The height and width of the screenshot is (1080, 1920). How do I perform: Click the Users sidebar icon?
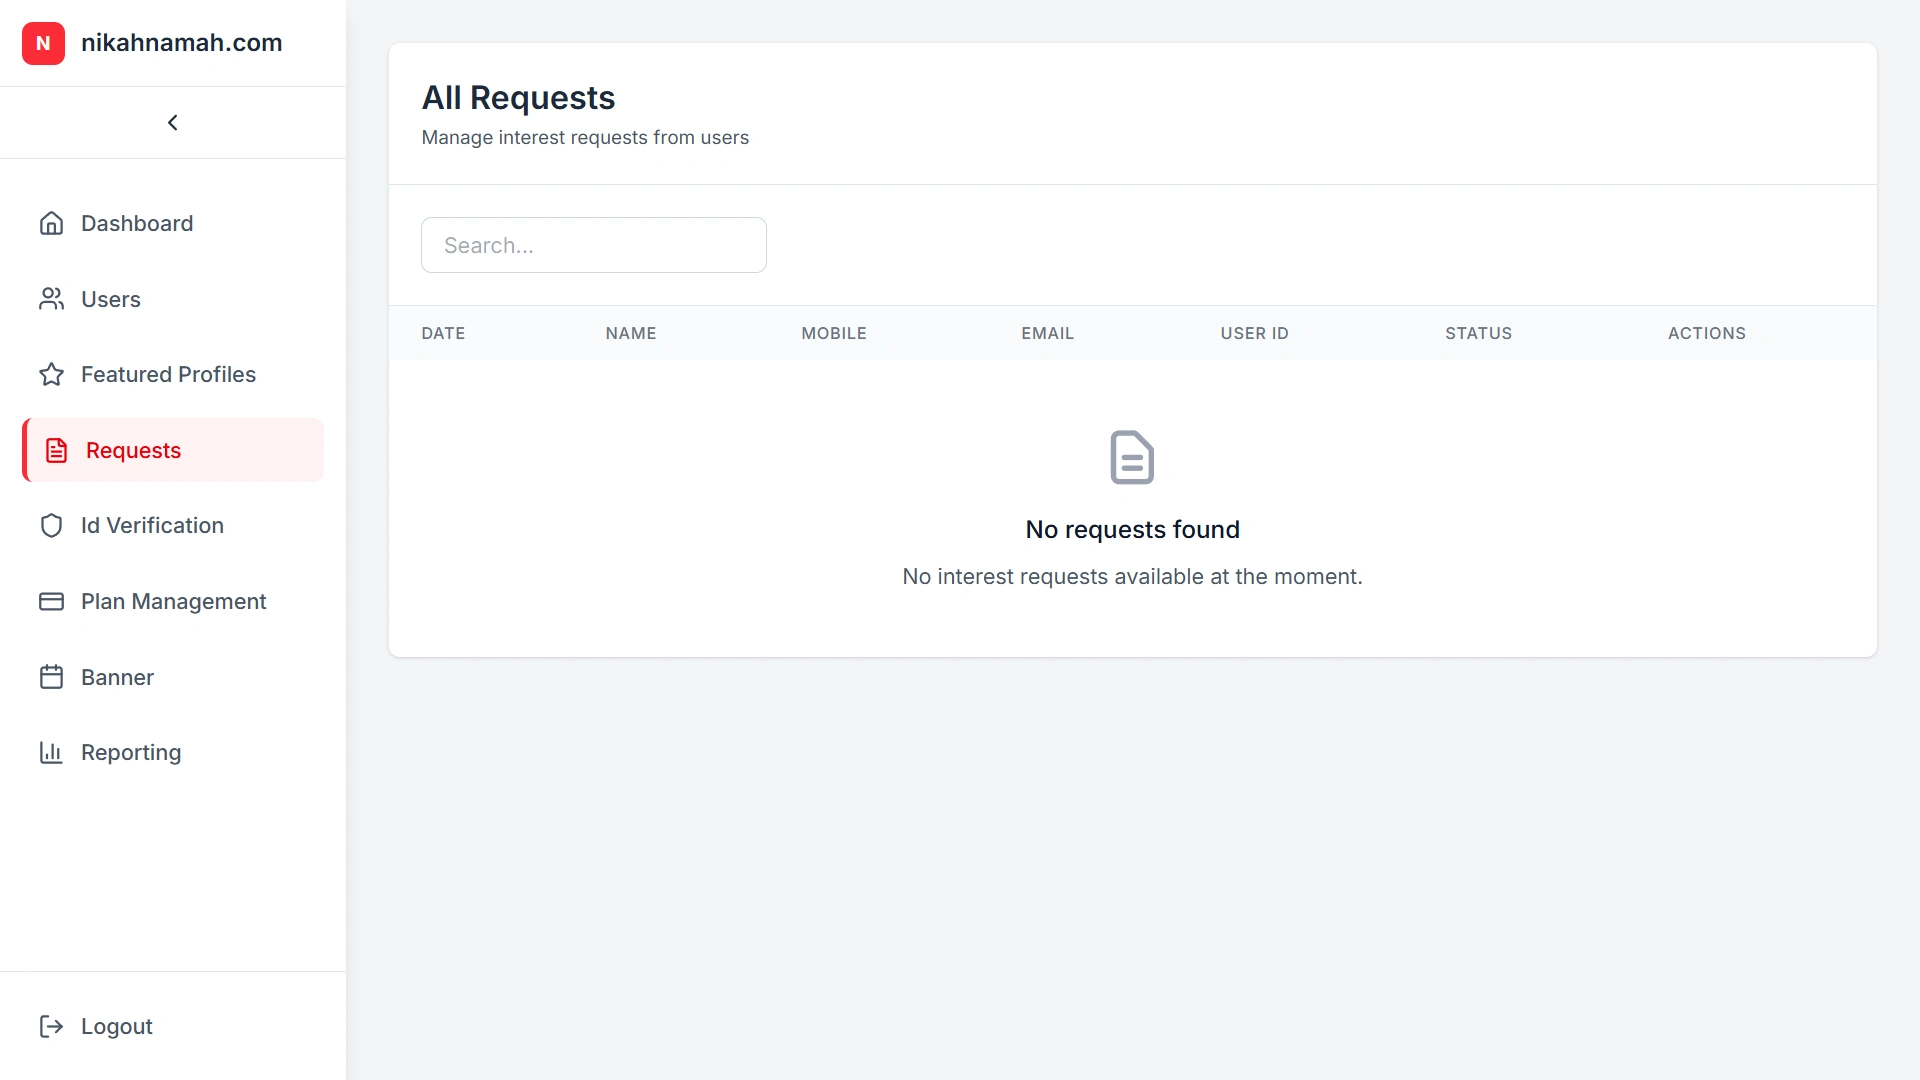coord(51,299)
